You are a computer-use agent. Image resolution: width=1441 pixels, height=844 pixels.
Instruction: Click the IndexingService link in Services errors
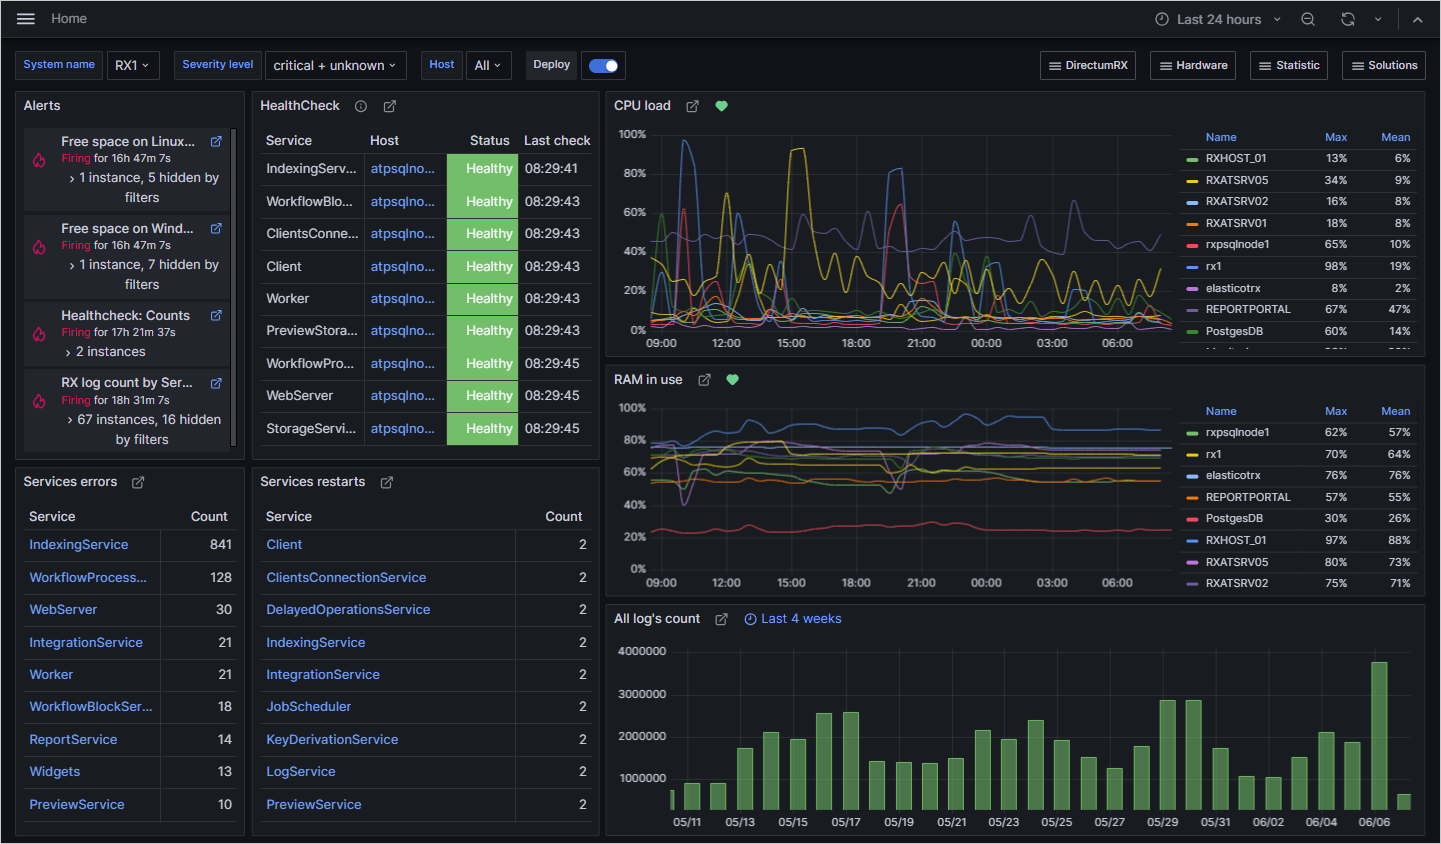tap(79, 545)
